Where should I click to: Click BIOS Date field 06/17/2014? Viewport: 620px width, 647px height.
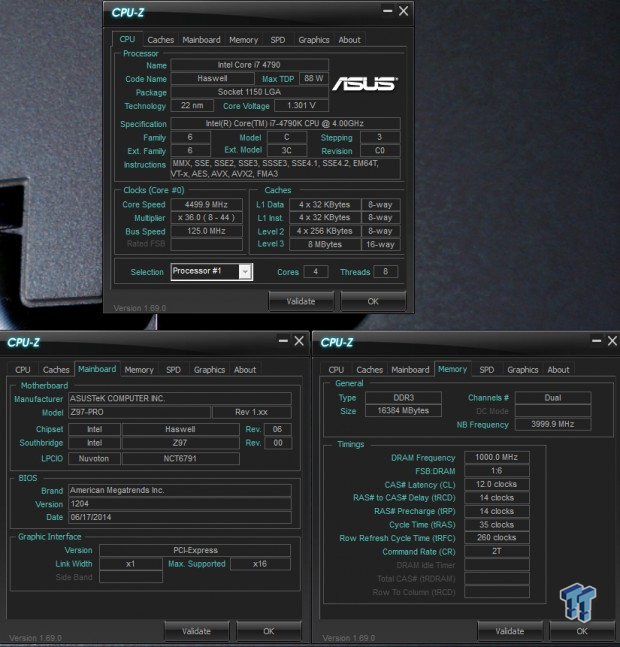click(x=180, y=517)
